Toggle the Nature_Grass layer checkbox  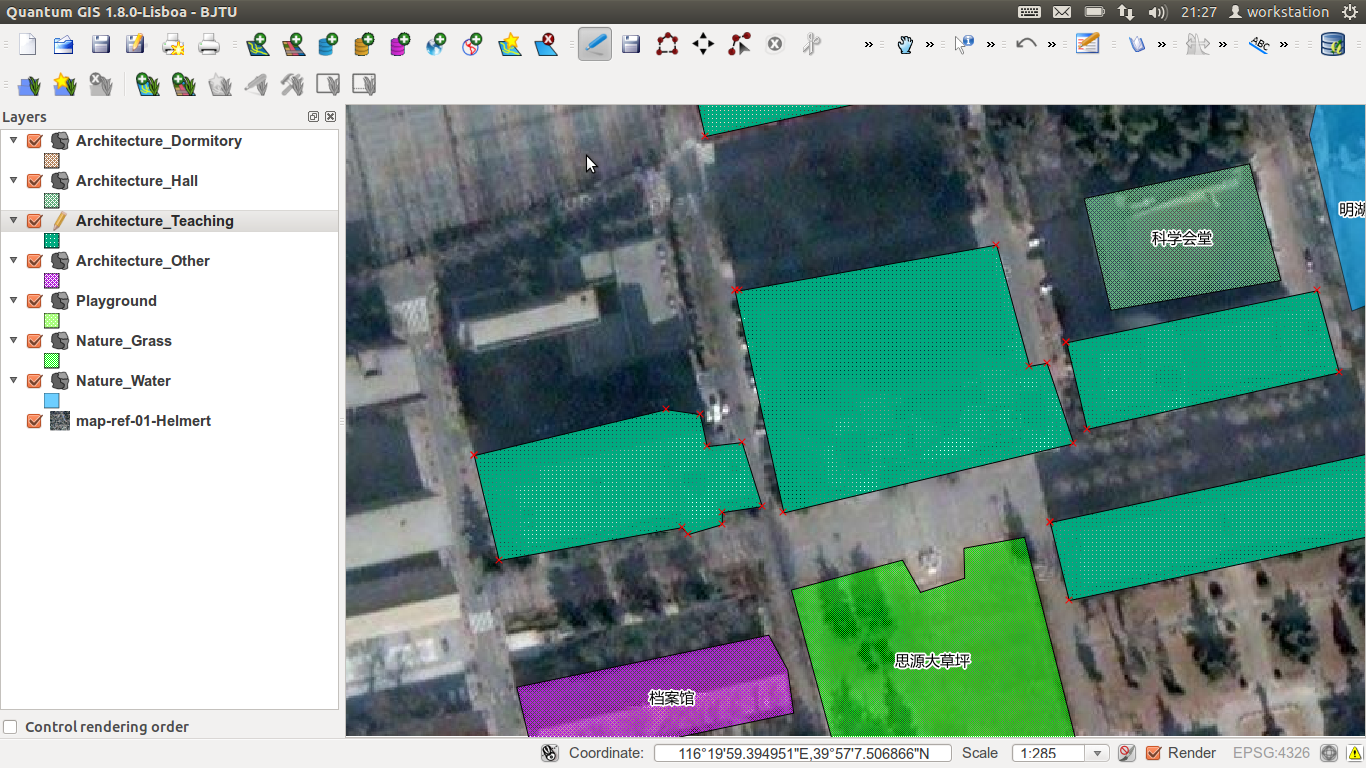[34, 341]
